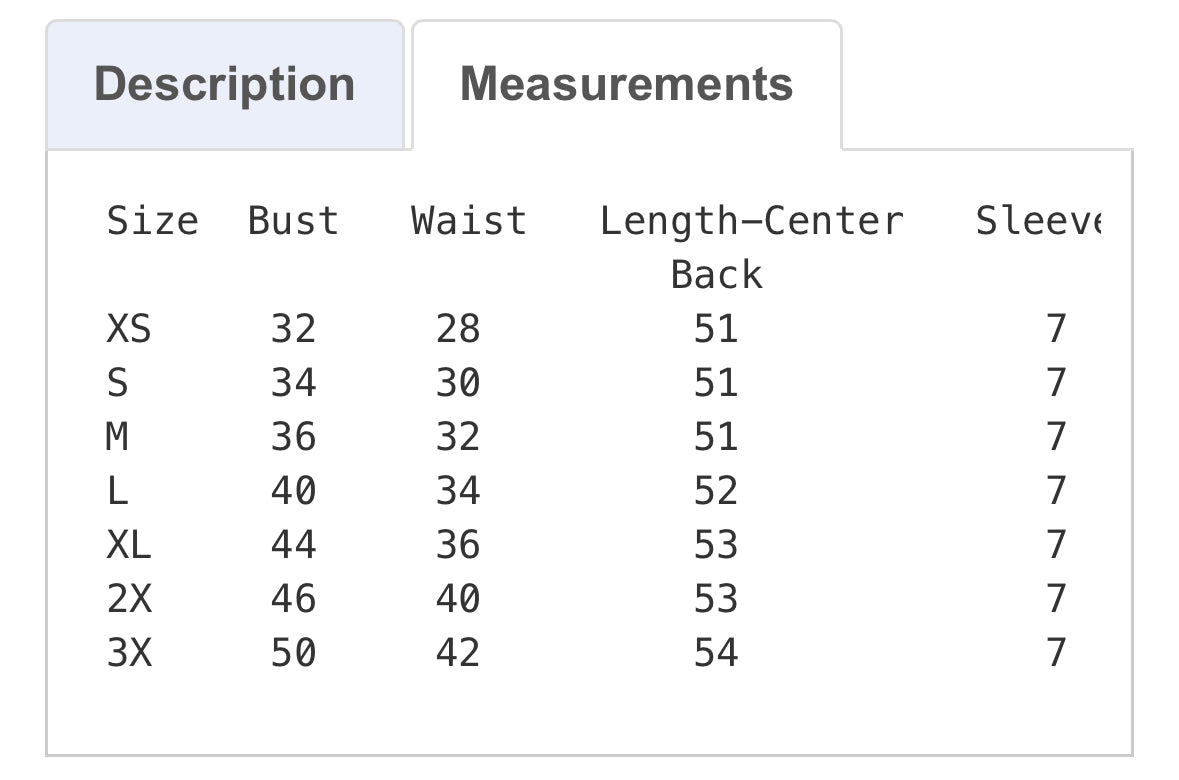Click the length value 52 for L
1179x780 pixels.
coord(716,491)
